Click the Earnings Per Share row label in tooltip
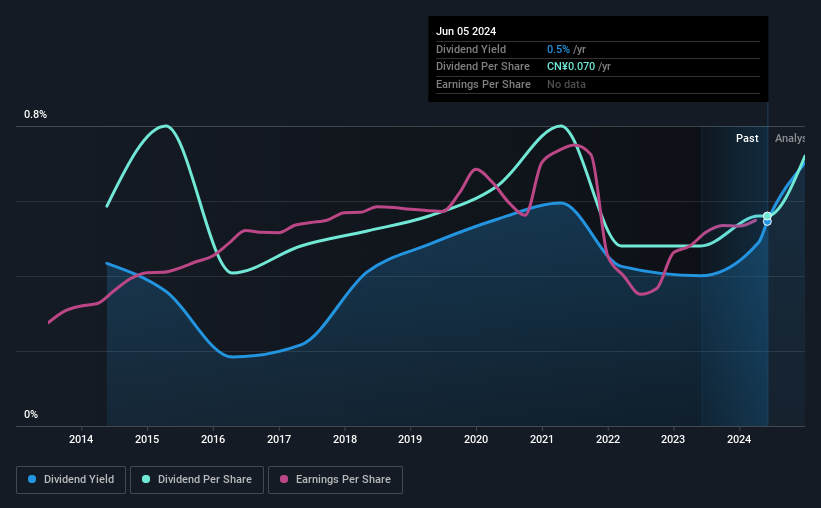This screenshot has width=821, height=508. [x=483, y=84]
